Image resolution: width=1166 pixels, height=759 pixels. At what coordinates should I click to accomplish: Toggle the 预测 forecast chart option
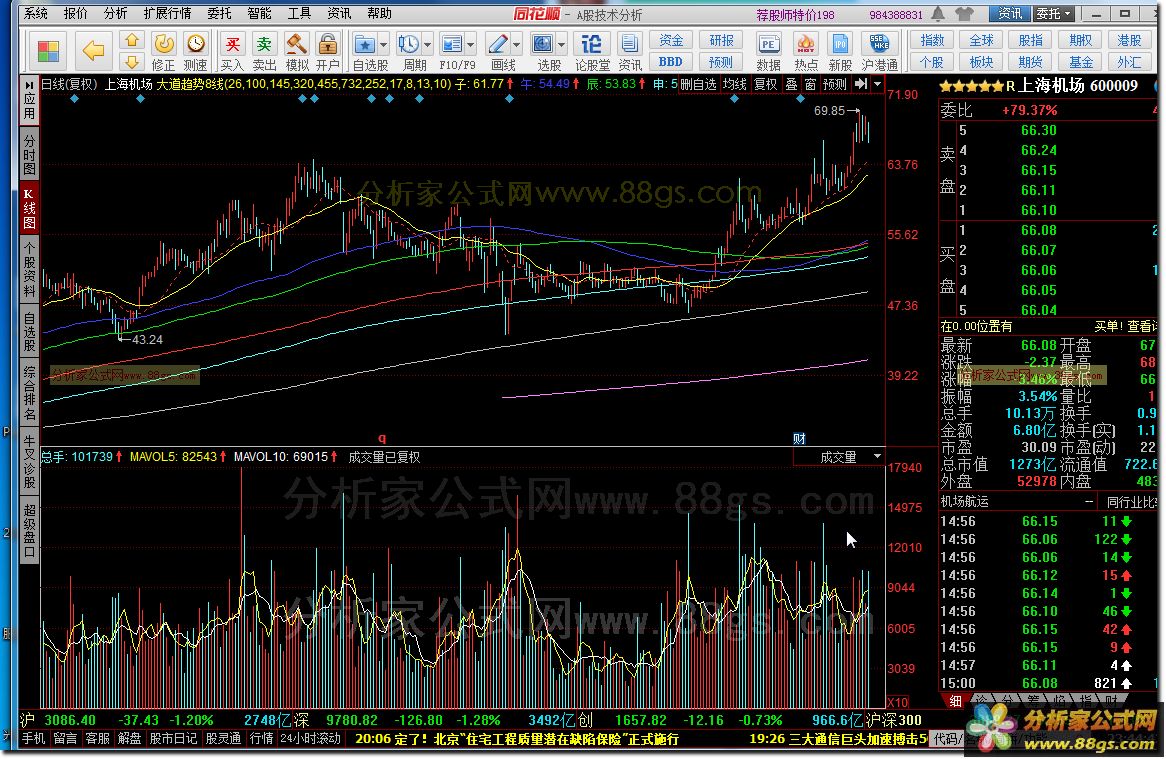tap(834, 85)
